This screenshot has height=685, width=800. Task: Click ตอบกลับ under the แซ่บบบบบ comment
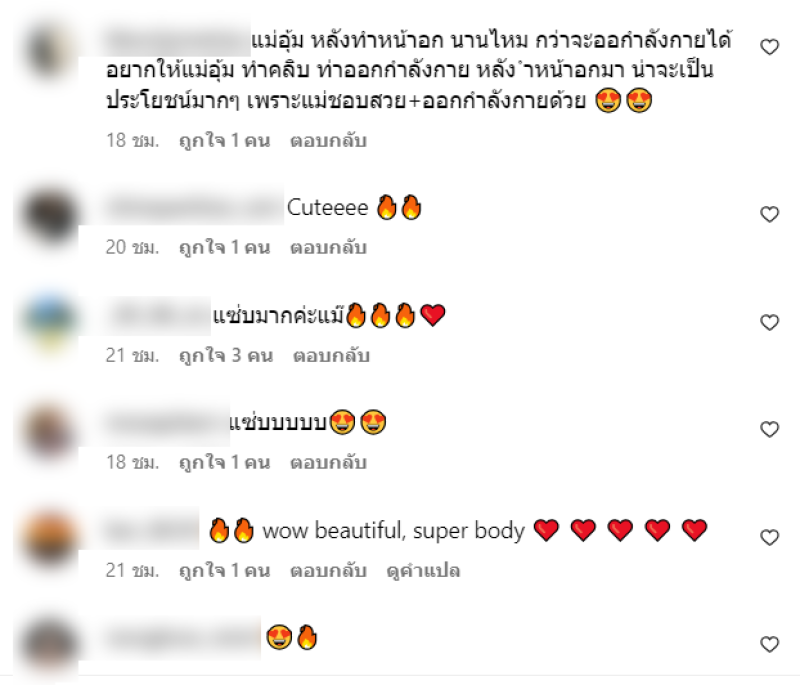point(328,463)
